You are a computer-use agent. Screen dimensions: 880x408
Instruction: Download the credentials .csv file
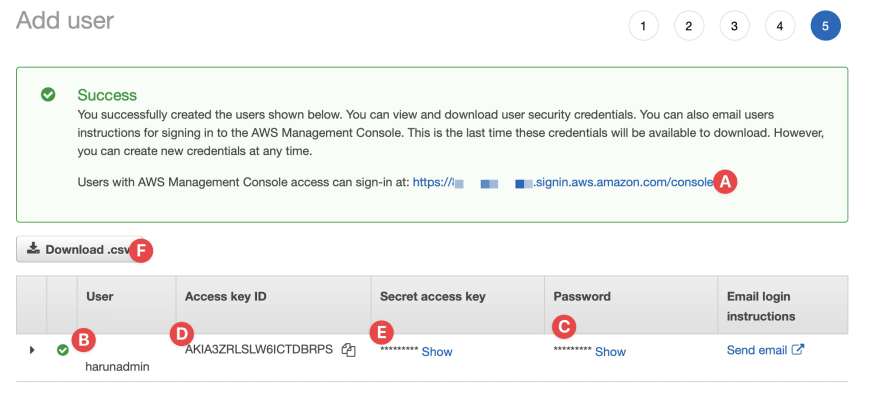(x=79, y=249)
